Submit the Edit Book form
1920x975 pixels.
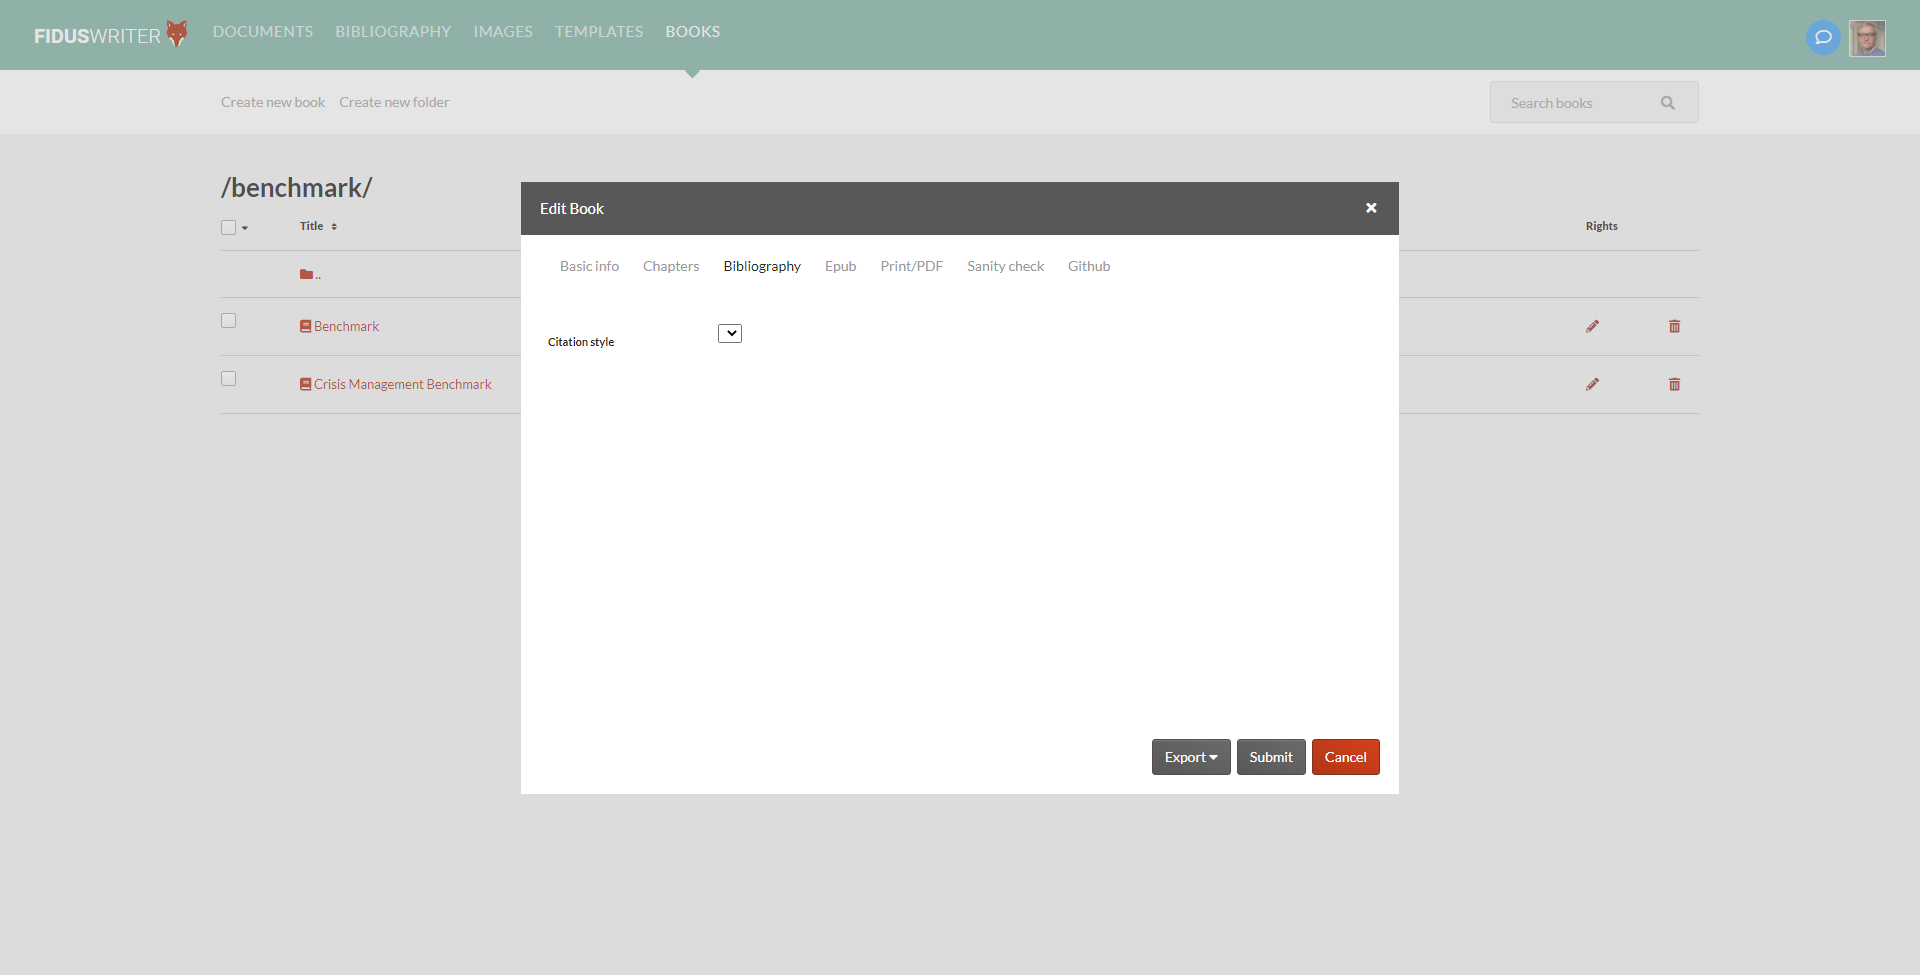(1270, 757)
